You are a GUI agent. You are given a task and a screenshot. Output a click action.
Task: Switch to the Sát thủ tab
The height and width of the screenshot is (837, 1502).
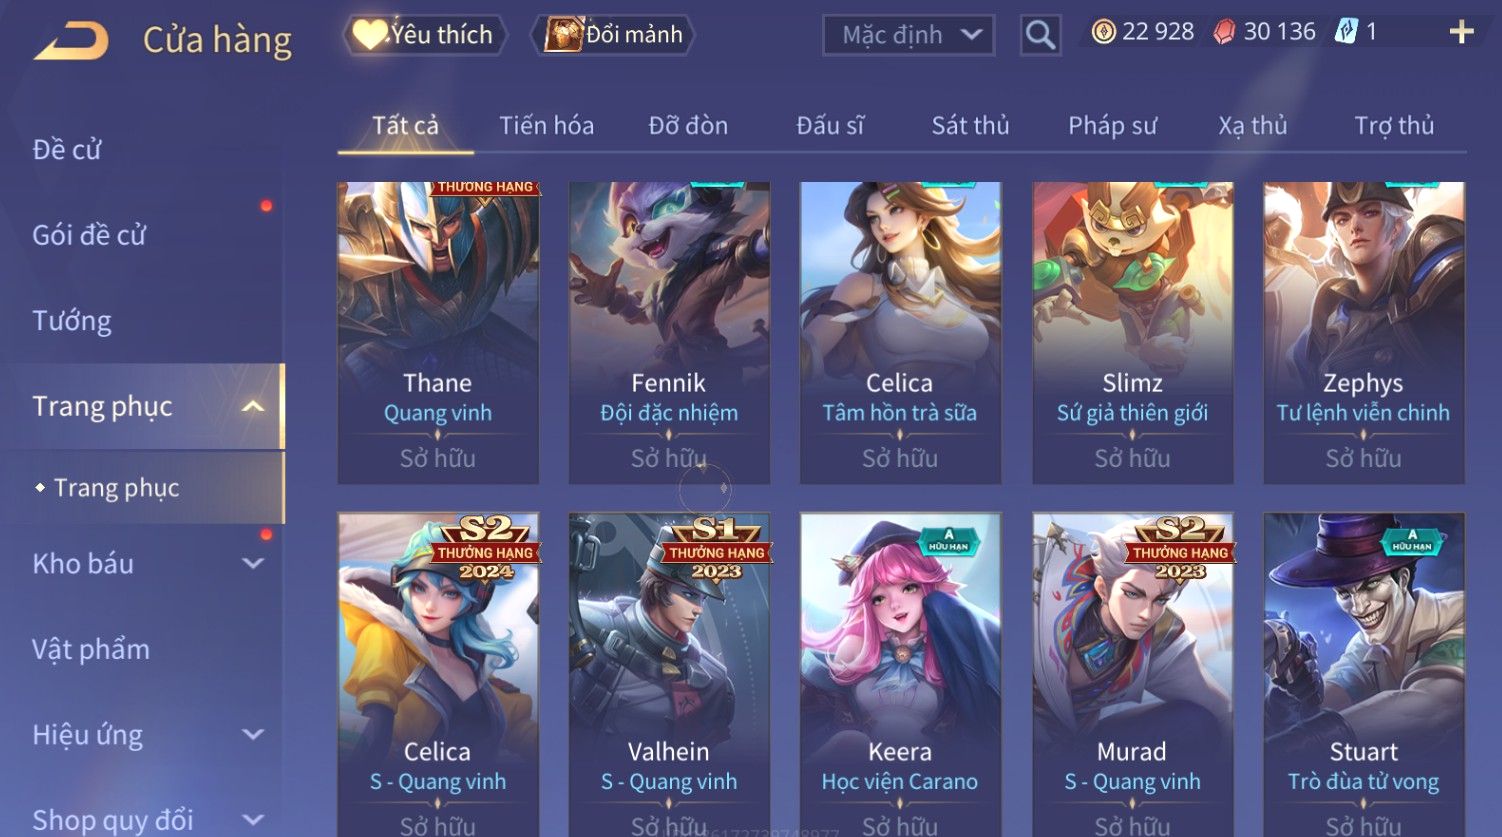tap(970, 126)
